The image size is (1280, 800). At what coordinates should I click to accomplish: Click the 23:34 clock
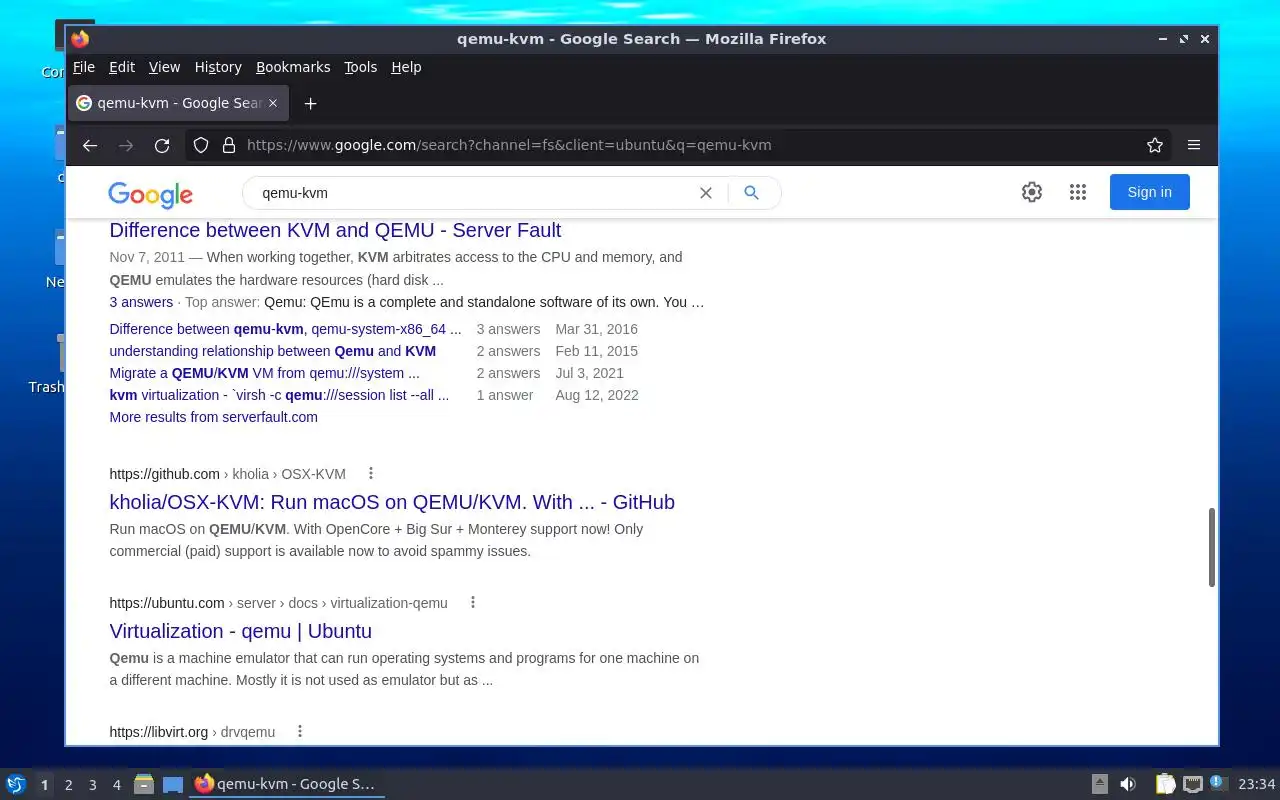pyautogui.click(x=1257, y=784)
